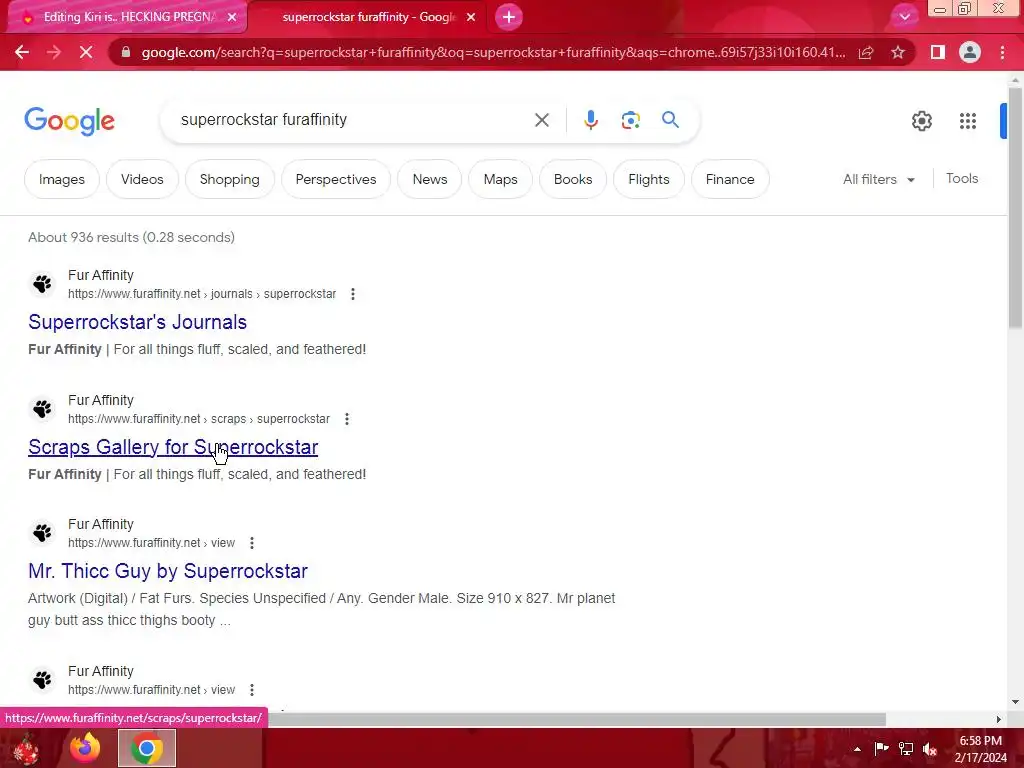
Task: View site security lock info
Action: [x=126, y=52]
